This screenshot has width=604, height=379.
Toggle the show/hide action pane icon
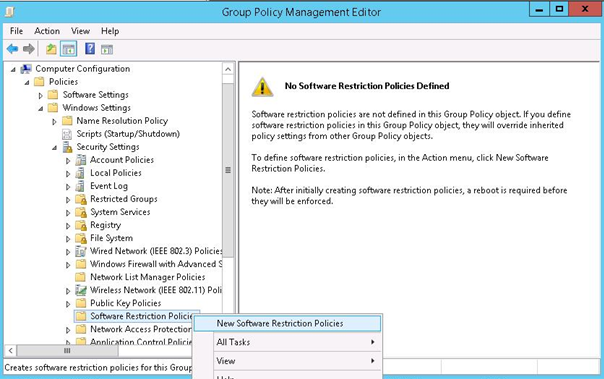pyautogui.click(x=107, y=49)
